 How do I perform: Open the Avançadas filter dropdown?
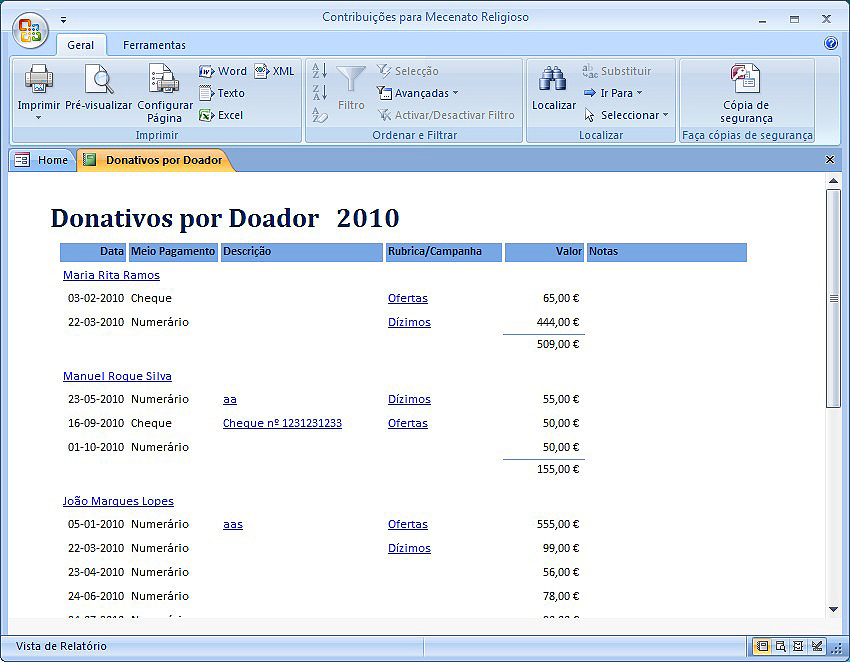[417, 93]
